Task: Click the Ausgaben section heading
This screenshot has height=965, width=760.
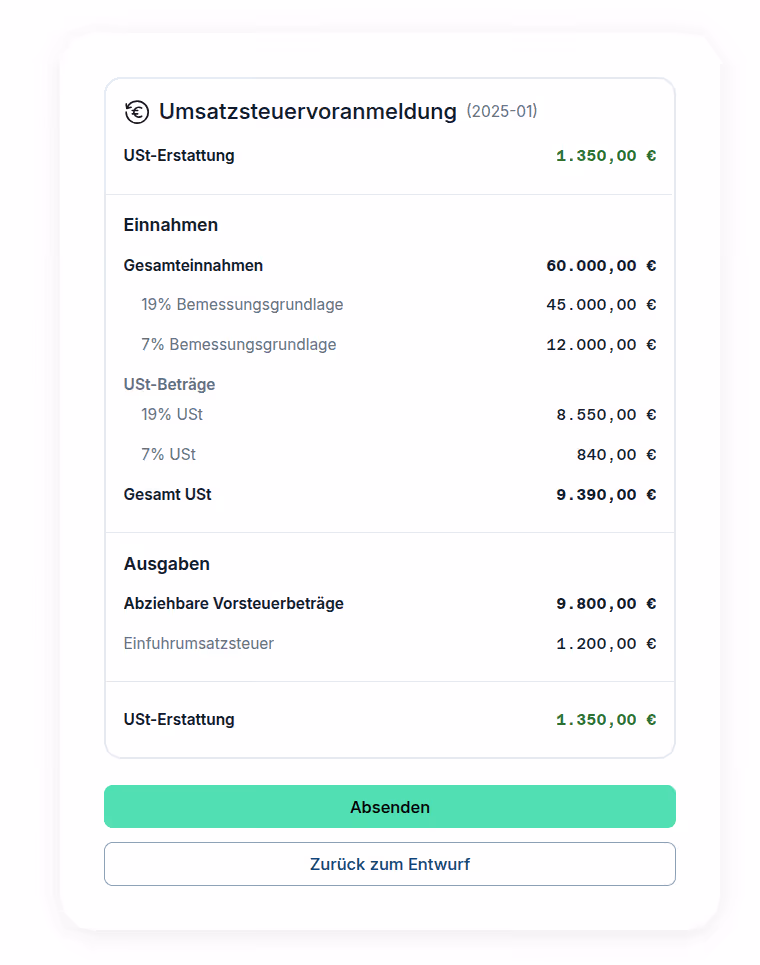Action: pos(167,564)
